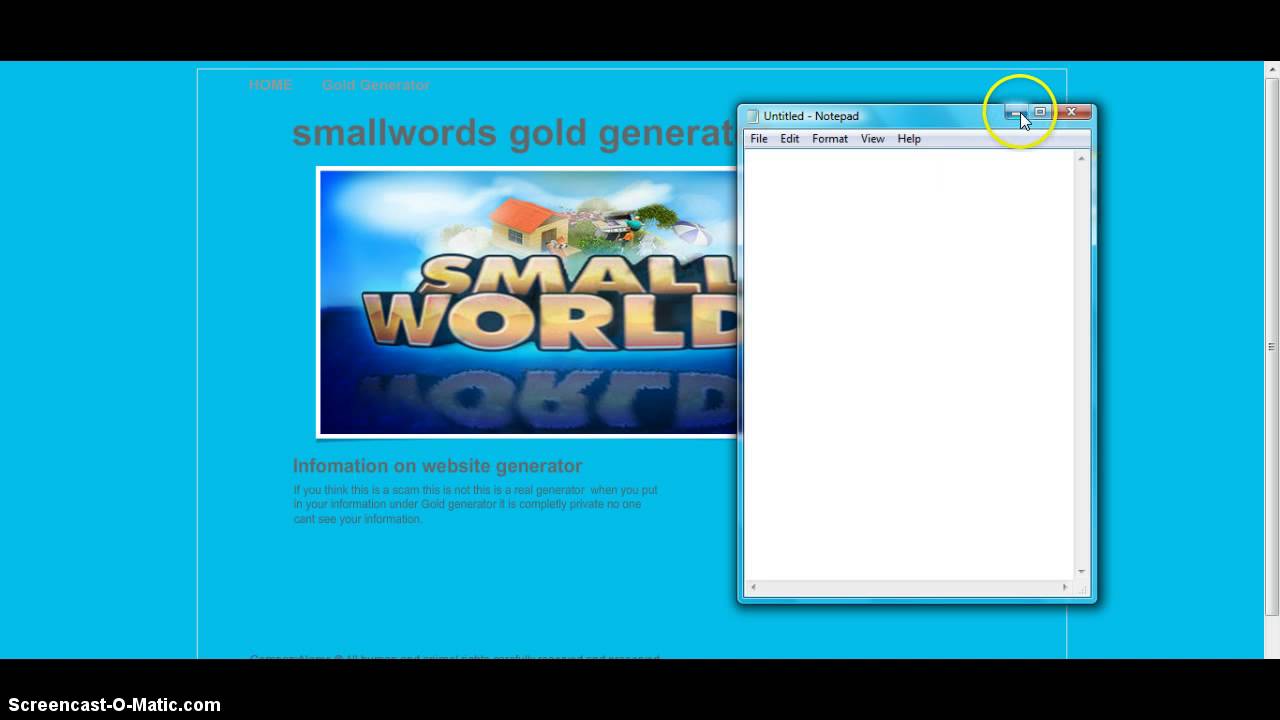Click Notepad vertical scrollbar down arrow
This screenshot has height=720, width=1280.
1081,572
